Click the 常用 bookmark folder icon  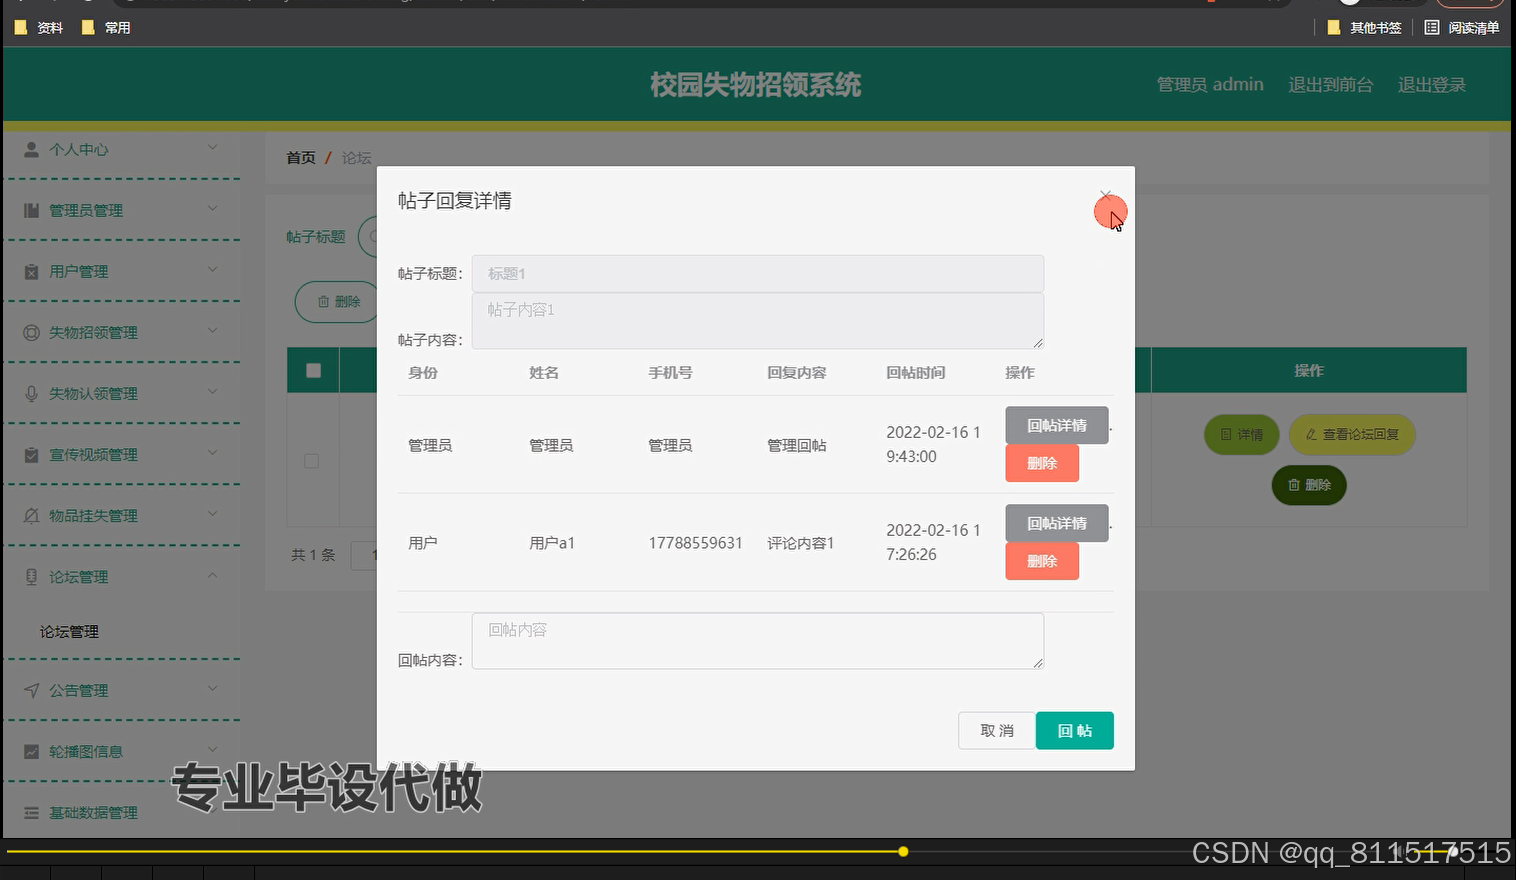coord(88,27)
